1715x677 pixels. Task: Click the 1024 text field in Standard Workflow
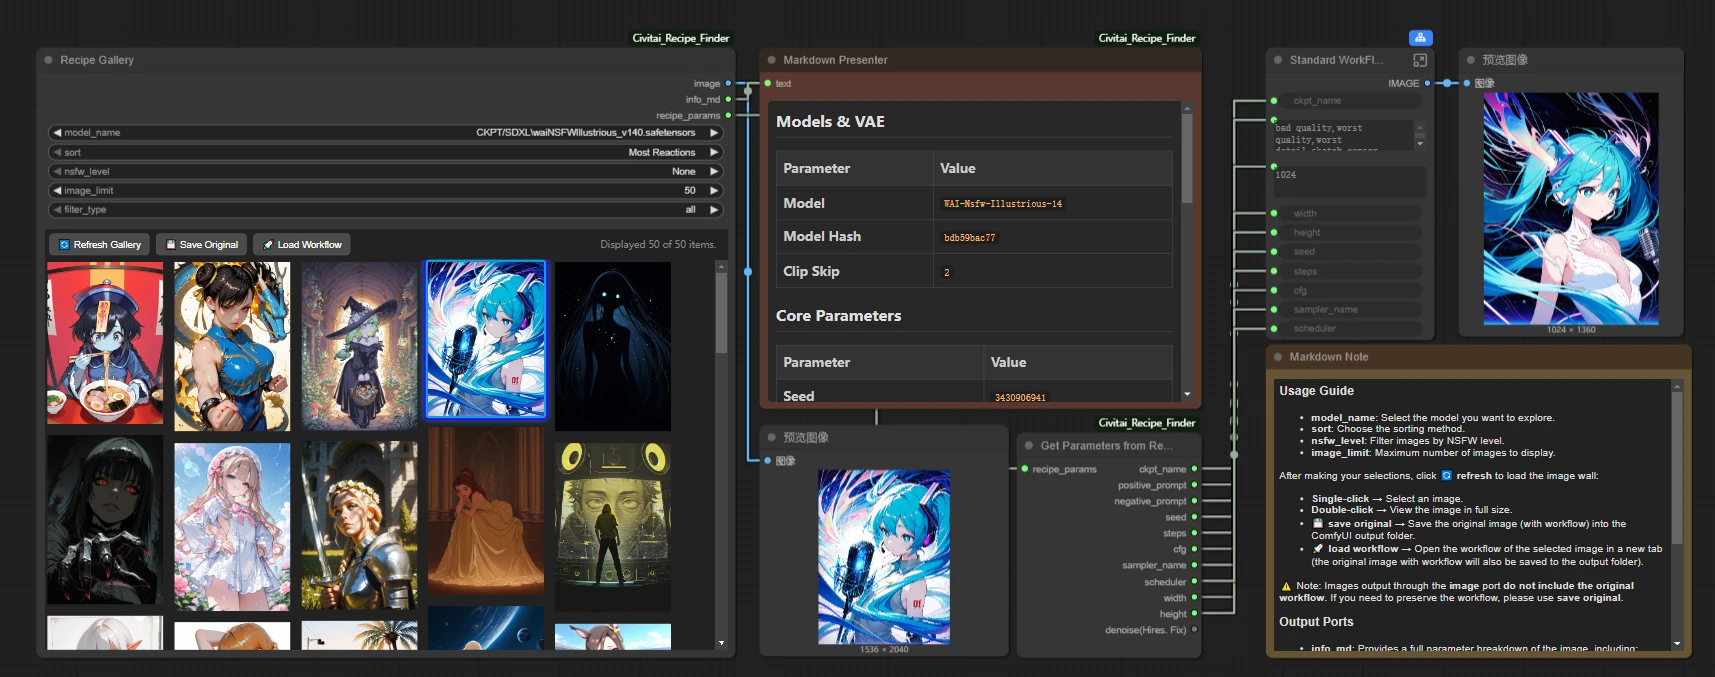1349,181
